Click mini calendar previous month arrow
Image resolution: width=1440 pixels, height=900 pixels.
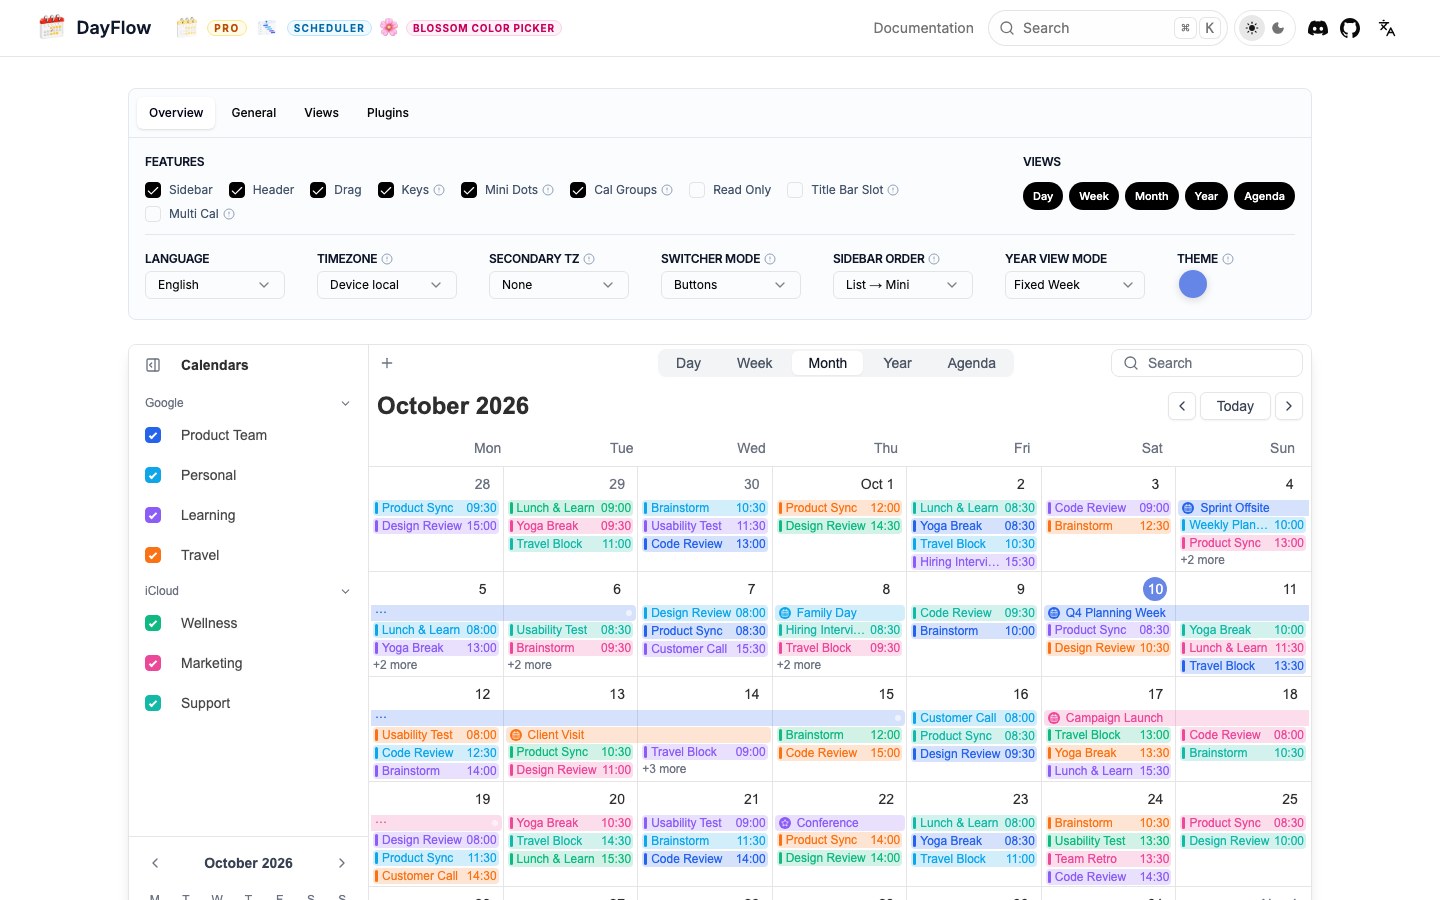click(x=155, y=863)
